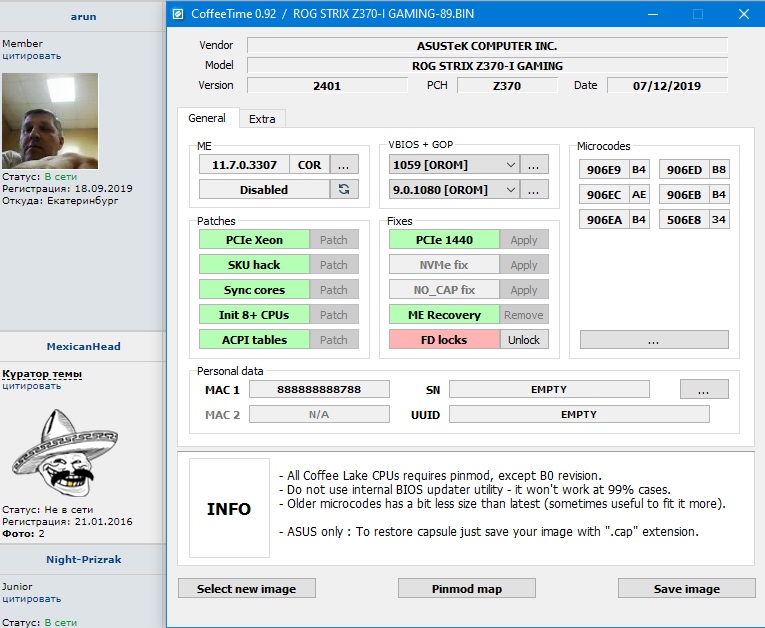The image size is (765, 628).
Task: Click Patch button for SKU hack
Action: pyautogui.click(x=334, y=265)
